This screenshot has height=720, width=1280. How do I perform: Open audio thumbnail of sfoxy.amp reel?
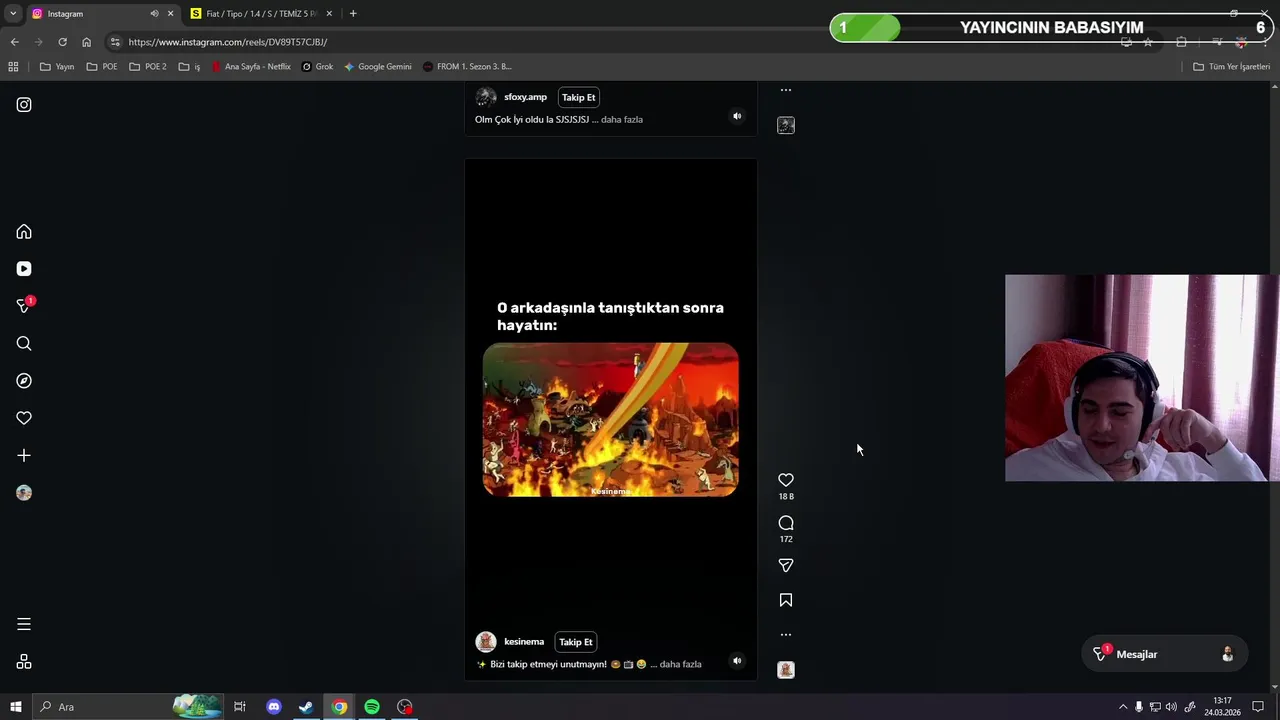[786, 125]
